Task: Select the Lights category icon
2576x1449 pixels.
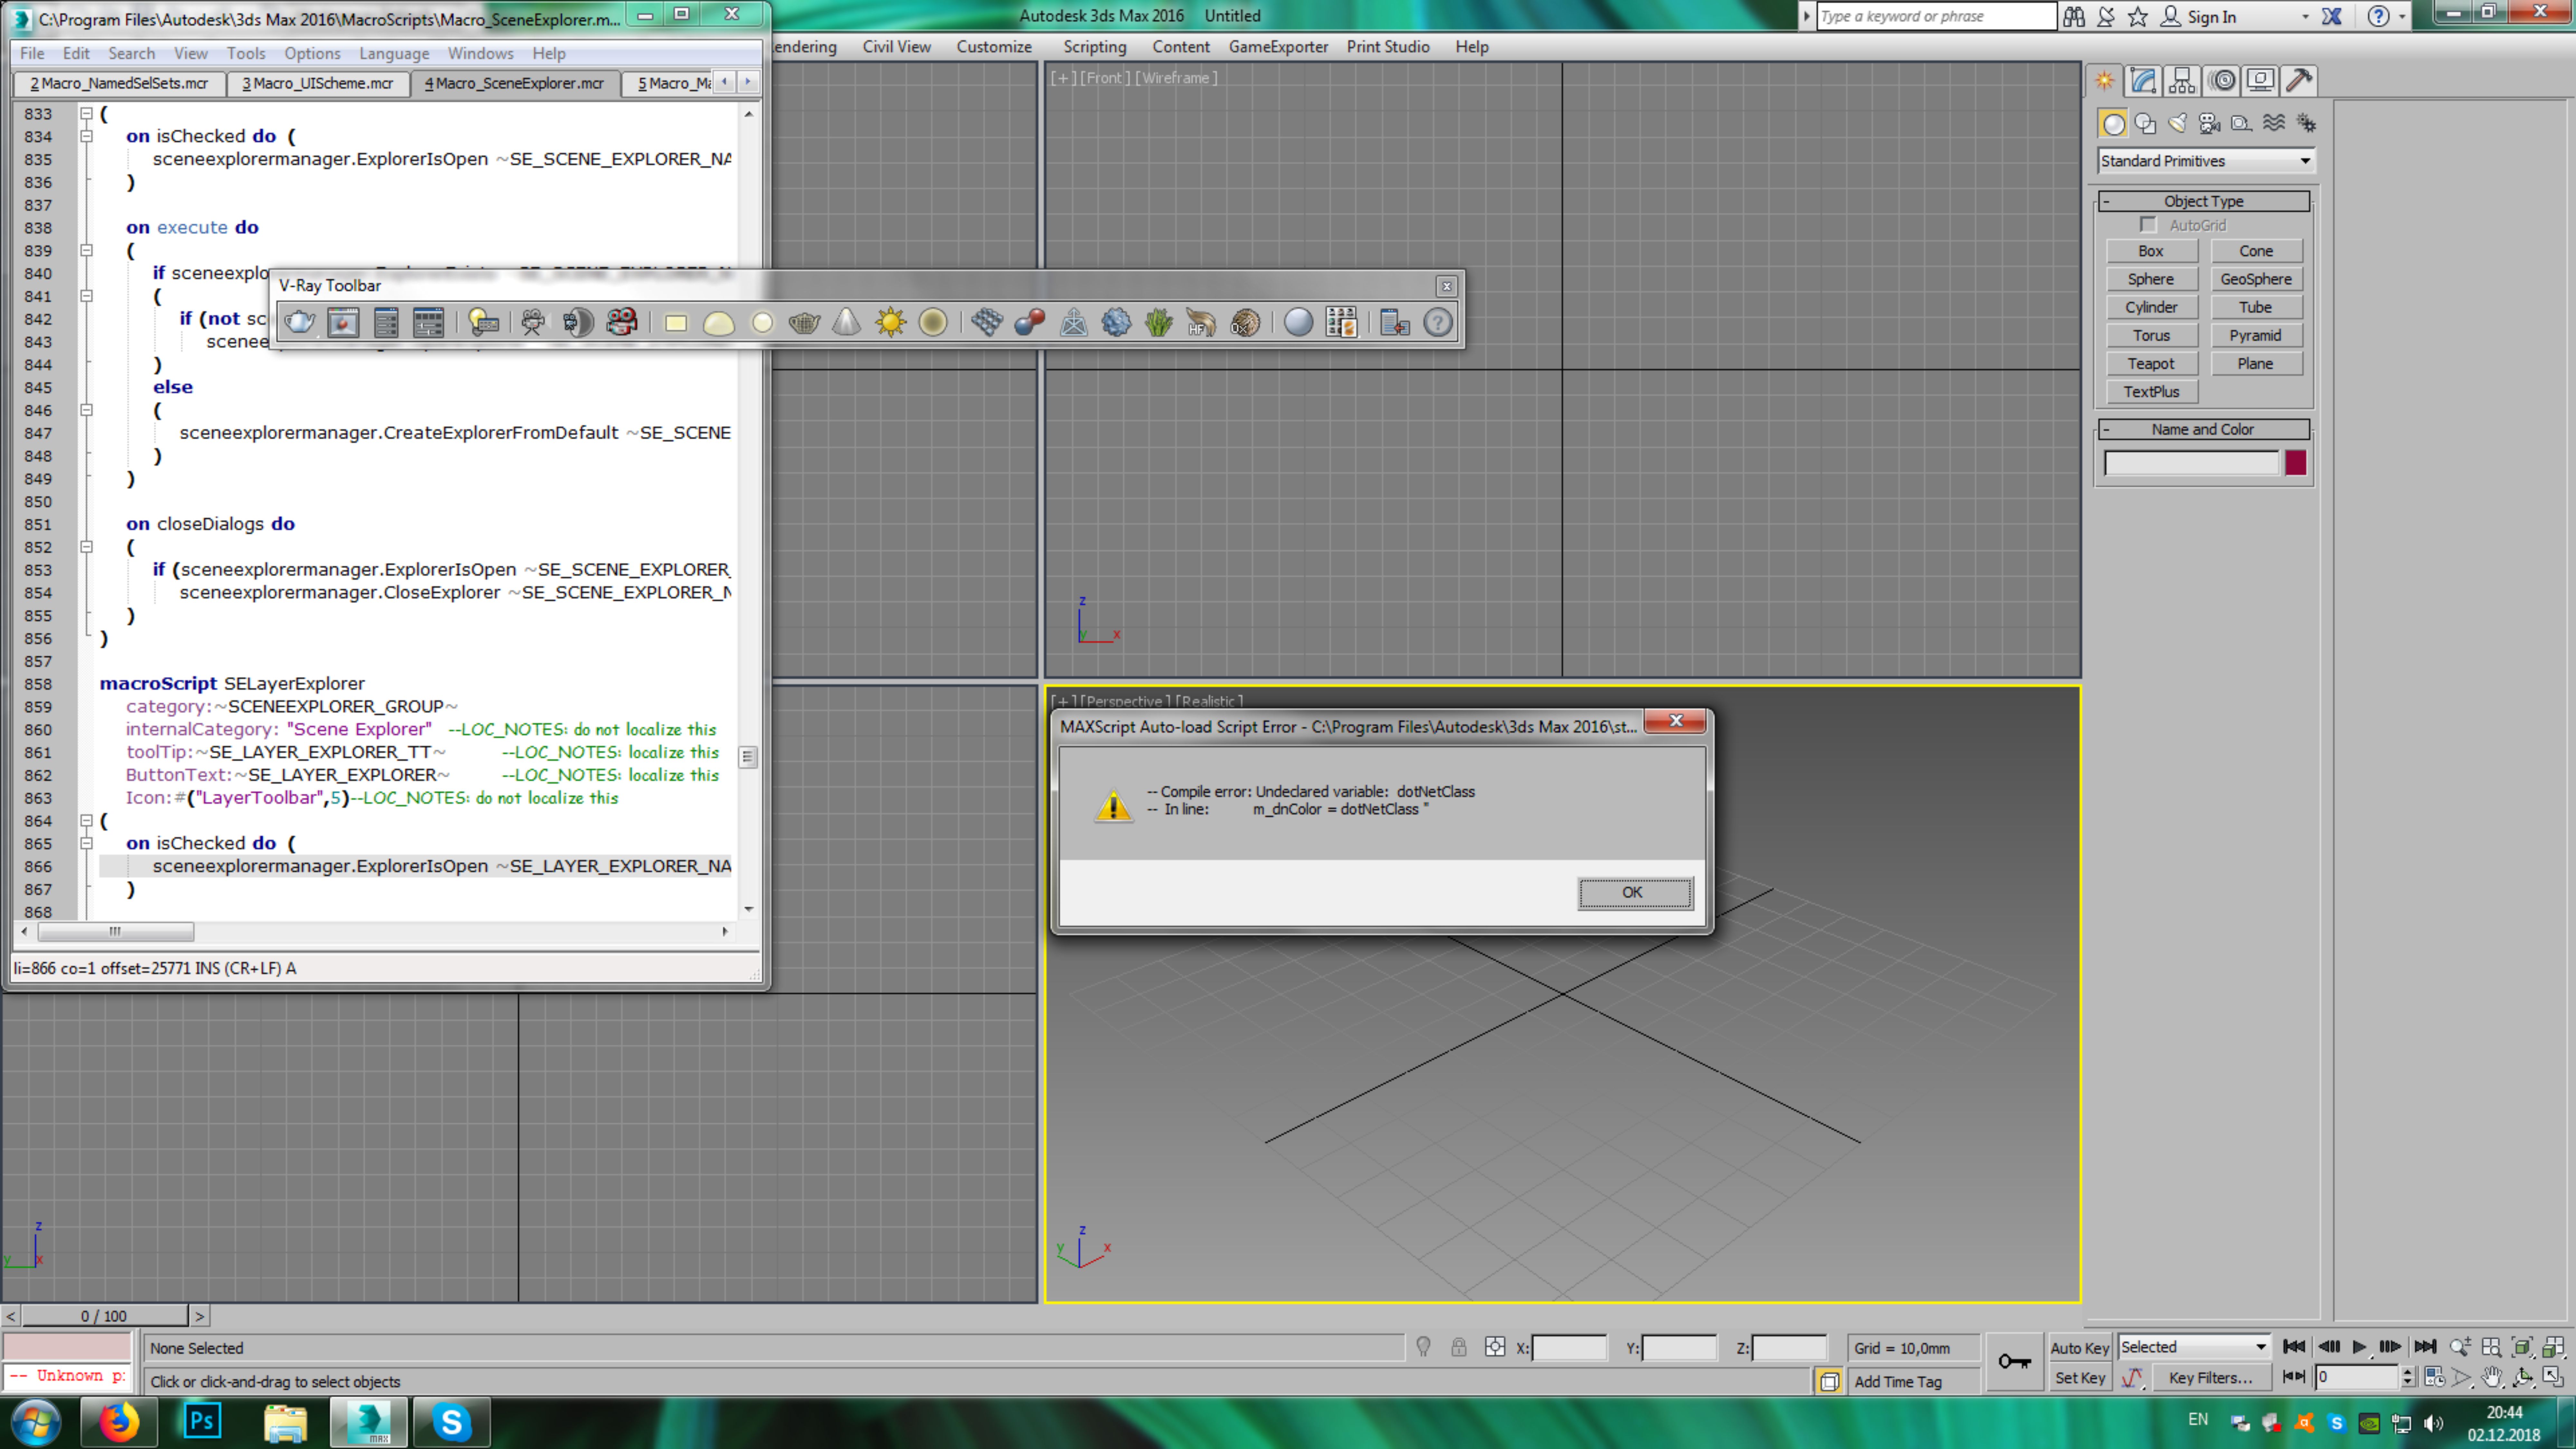Action: point(2177,123)
